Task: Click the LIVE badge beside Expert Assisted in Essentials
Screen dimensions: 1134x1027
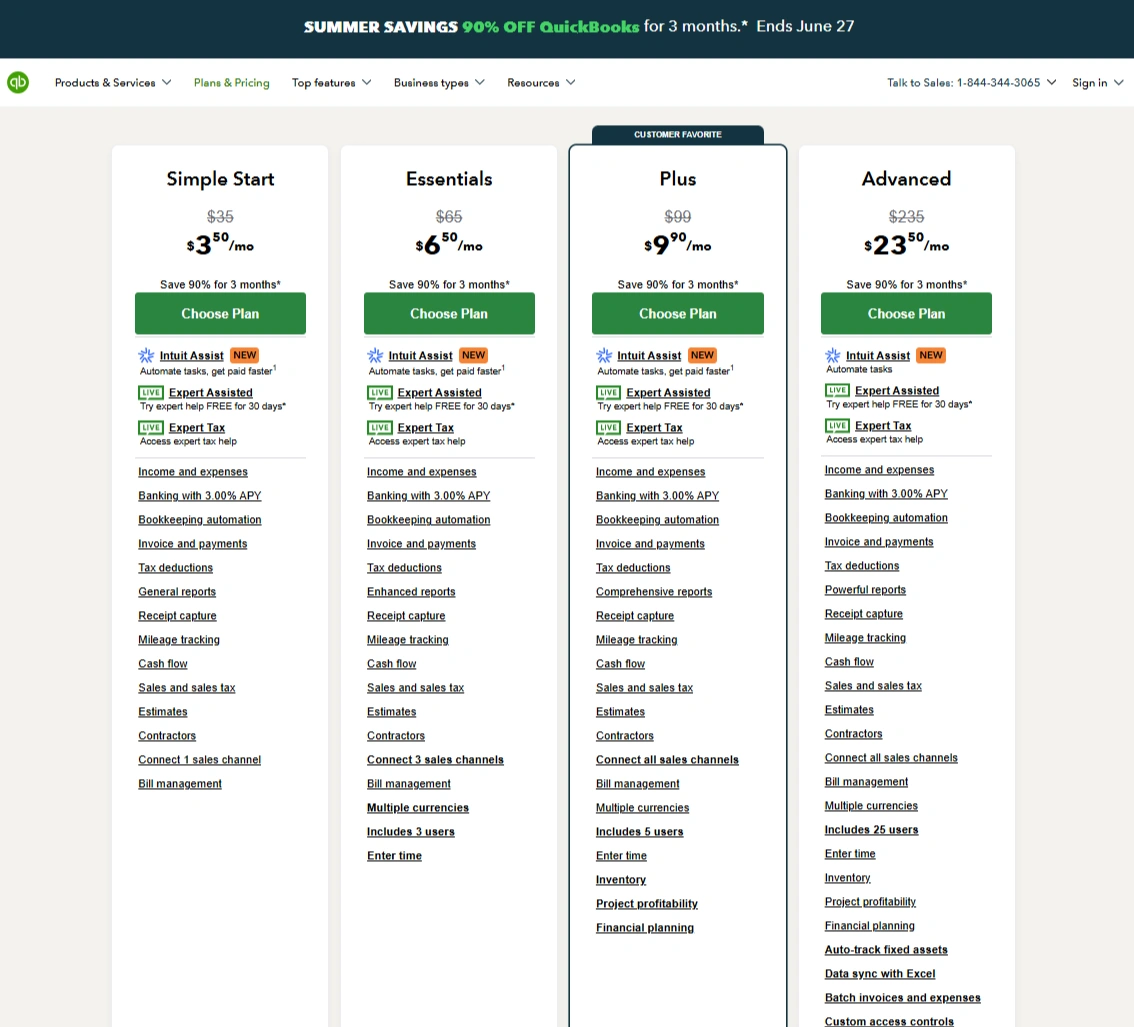Action: [x=380, y=393]
